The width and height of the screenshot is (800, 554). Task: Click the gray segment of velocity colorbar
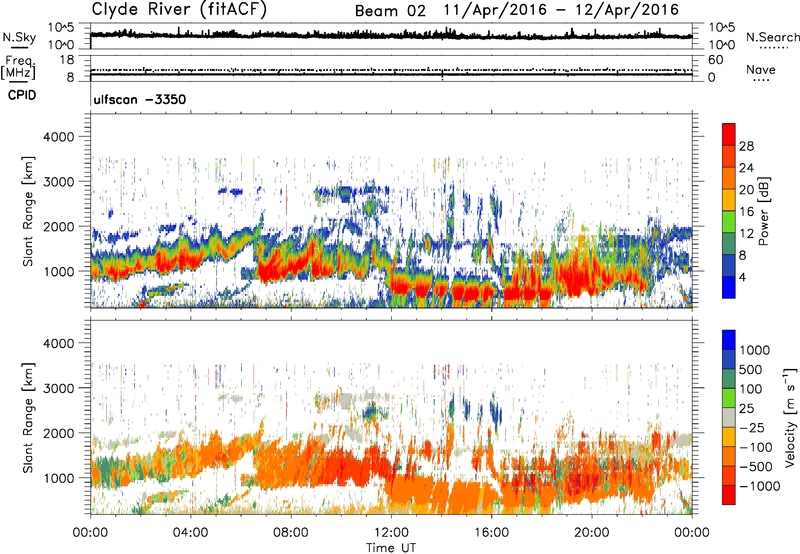coord(729,417)
